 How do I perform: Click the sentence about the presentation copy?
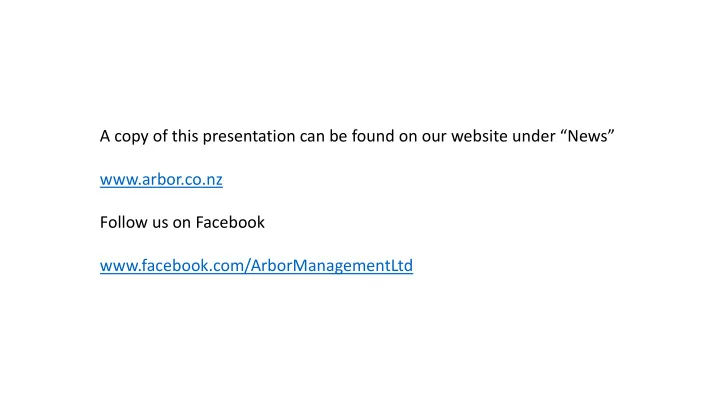point(357,136)
